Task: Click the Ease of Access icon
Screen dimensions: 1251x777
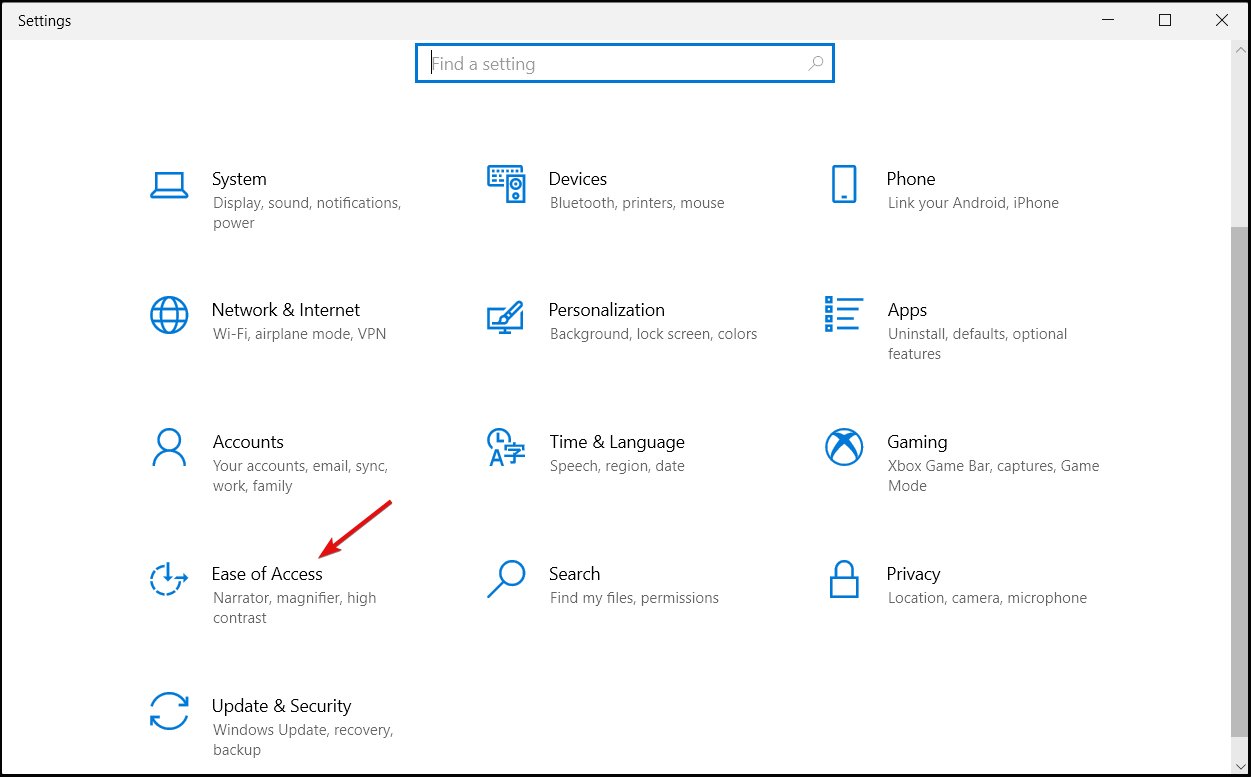Action: (168, 579)
